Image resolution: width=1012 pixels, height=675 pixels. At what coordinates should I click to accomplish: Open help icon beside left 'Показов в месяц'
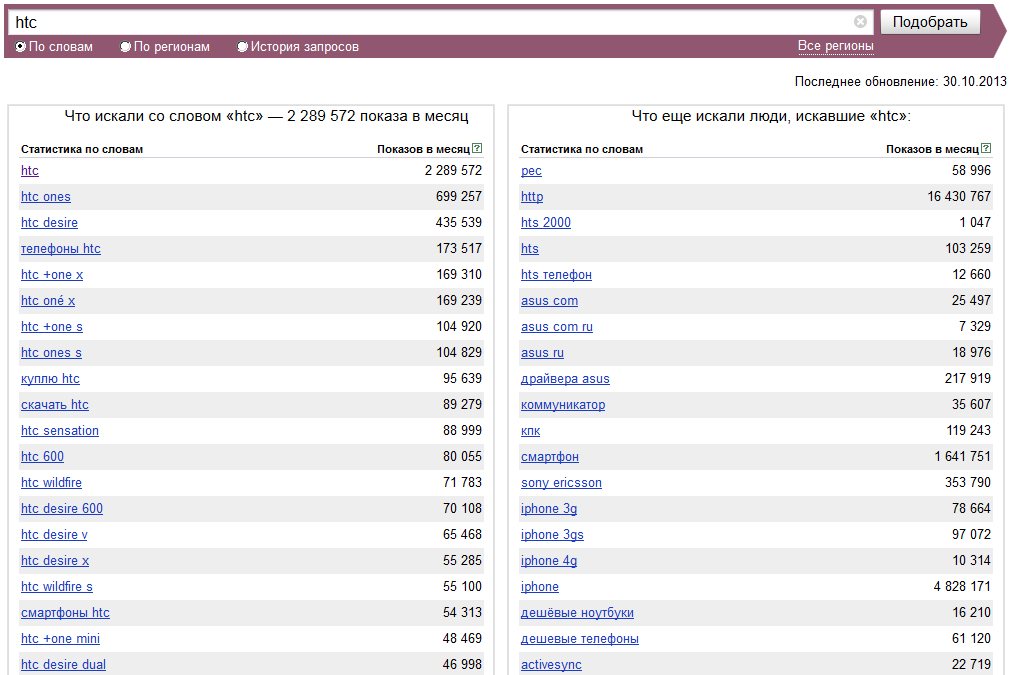[x=477, y=148]
